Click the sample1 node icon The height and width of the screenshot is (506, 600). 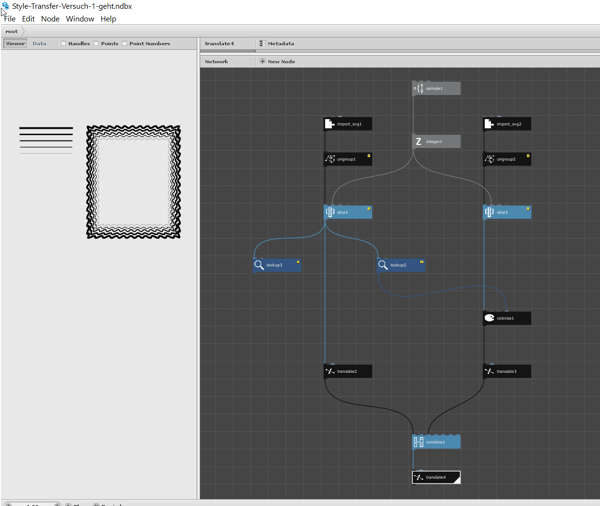(x=419, y=88)
